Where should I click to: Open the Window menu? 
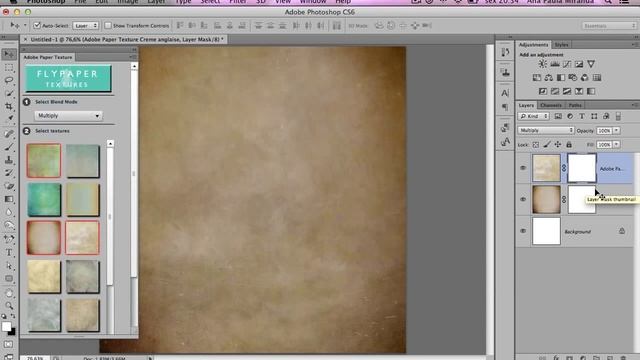(313, 2)
